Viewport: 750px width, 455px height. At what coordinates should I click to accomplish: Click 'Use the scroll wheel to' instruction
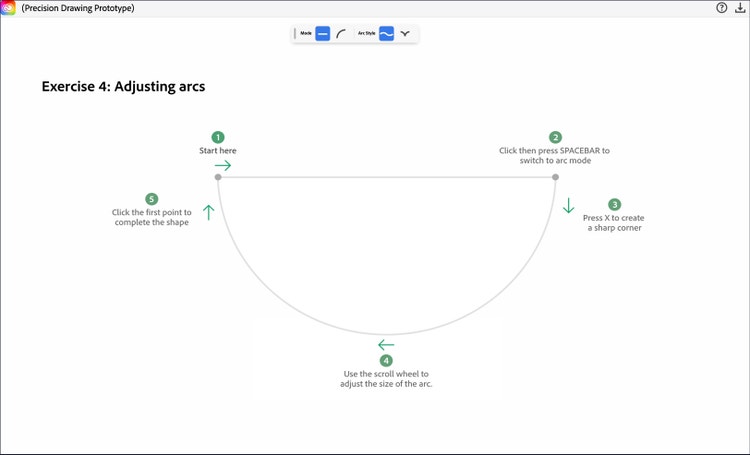[386, 374]
